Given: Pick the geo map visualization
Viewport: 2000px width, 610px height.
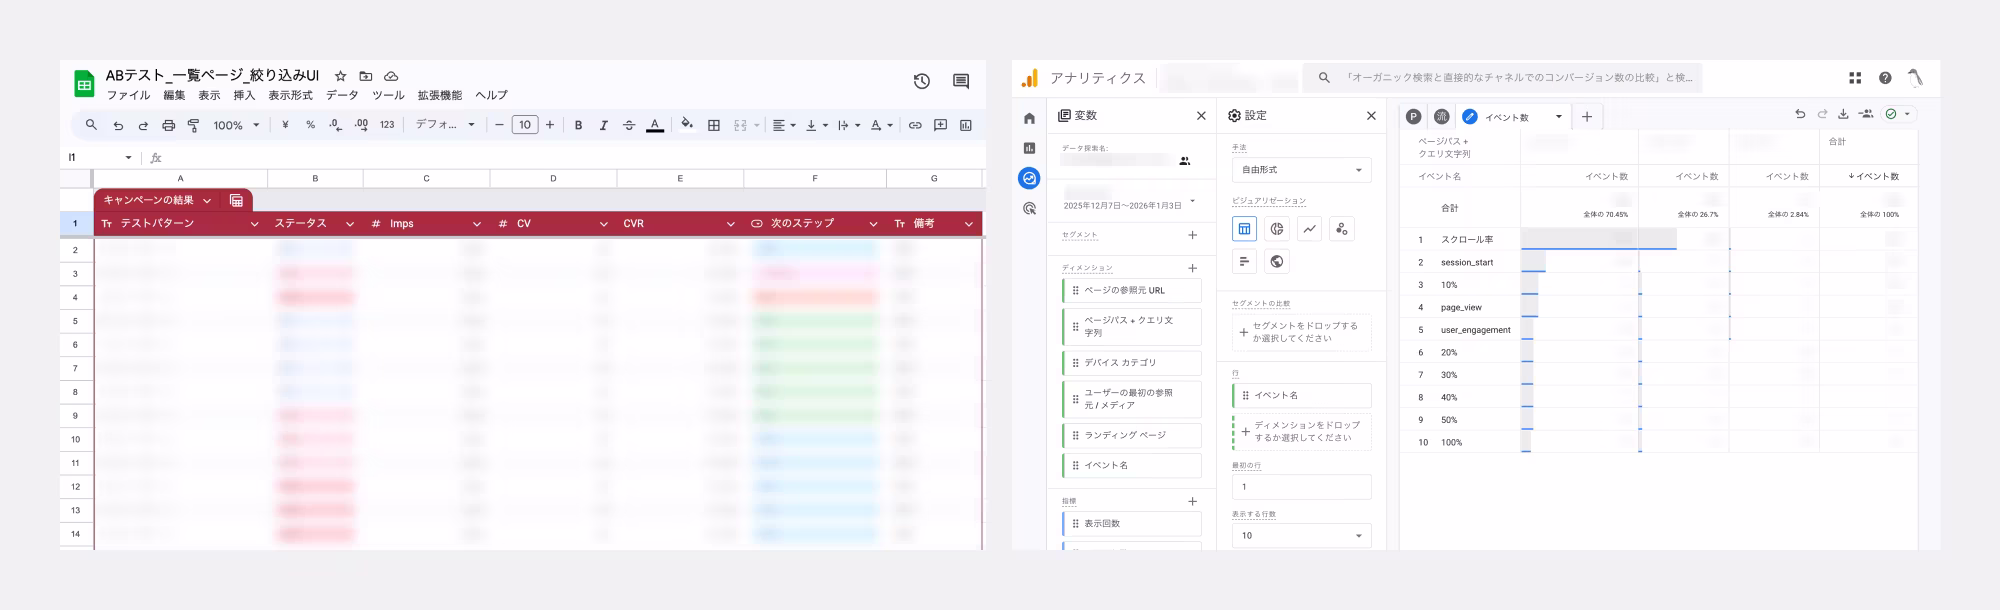Looking at the screenshot, I should 1276,262.
